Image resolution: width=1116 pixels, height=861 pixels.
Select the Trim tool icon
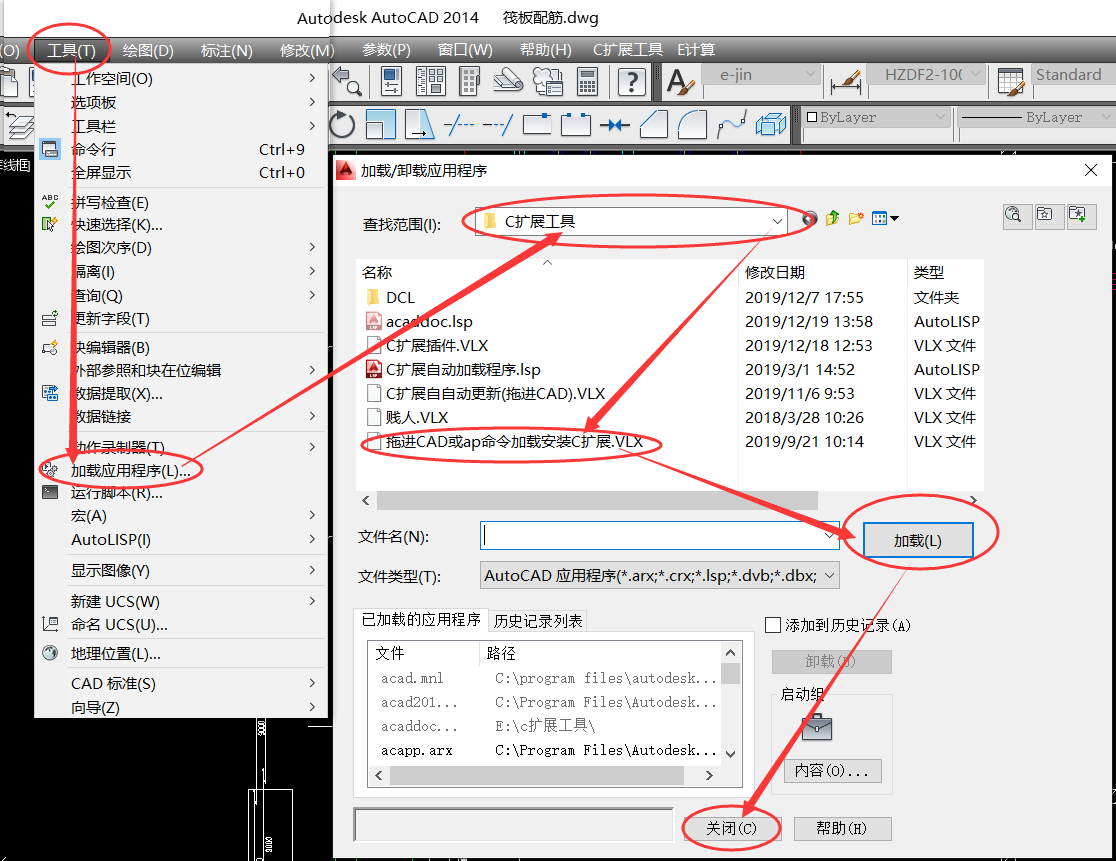[x=459, y=126]
